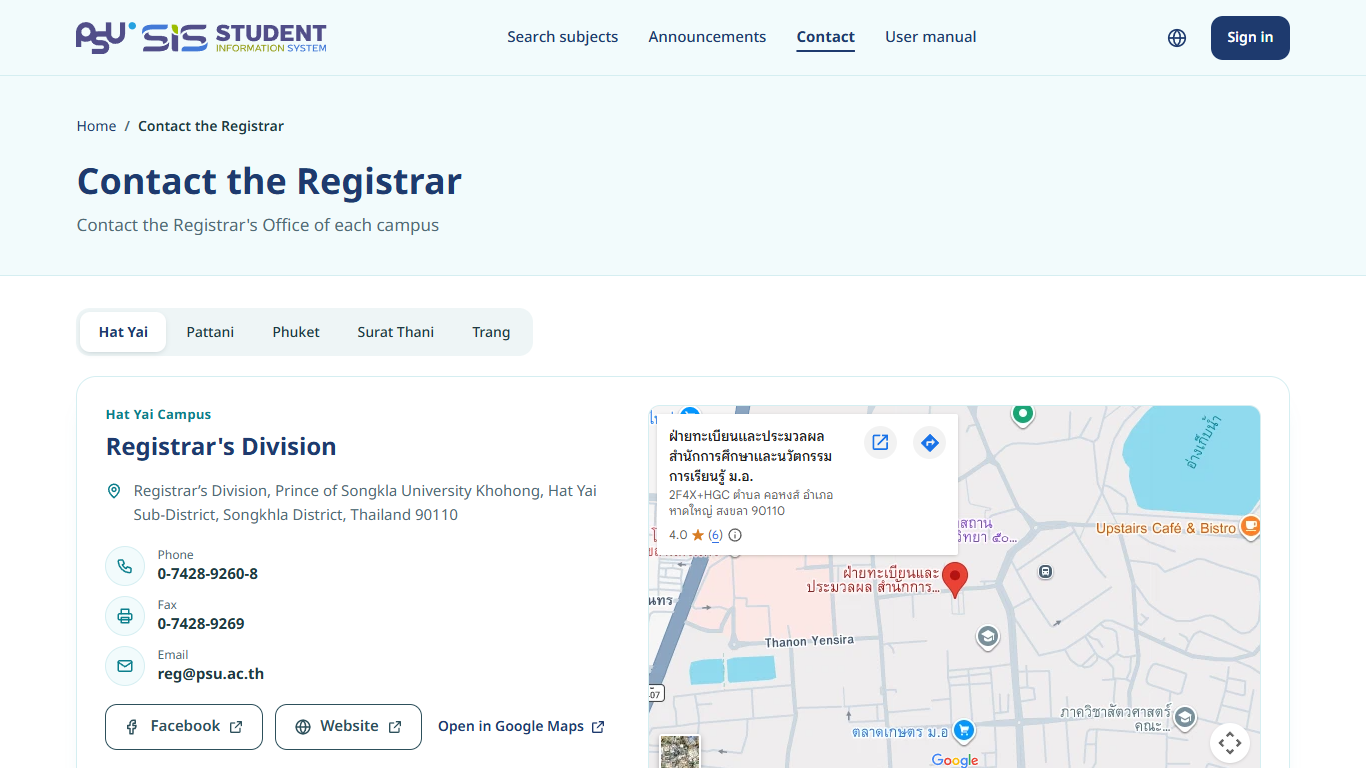
Task: Click the gray graduation cap marker at the map's lower right
Action: (1185, 718)
